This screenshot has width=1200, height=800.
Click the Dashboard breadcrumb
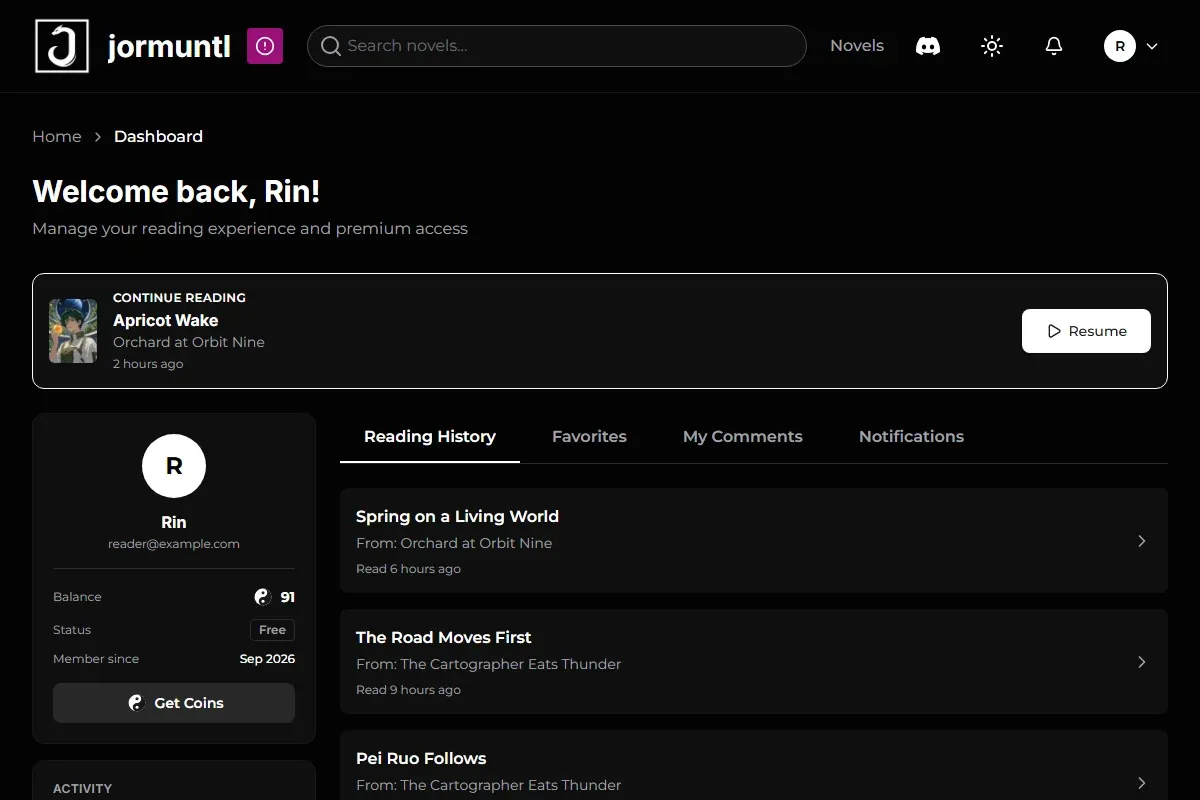158,137
